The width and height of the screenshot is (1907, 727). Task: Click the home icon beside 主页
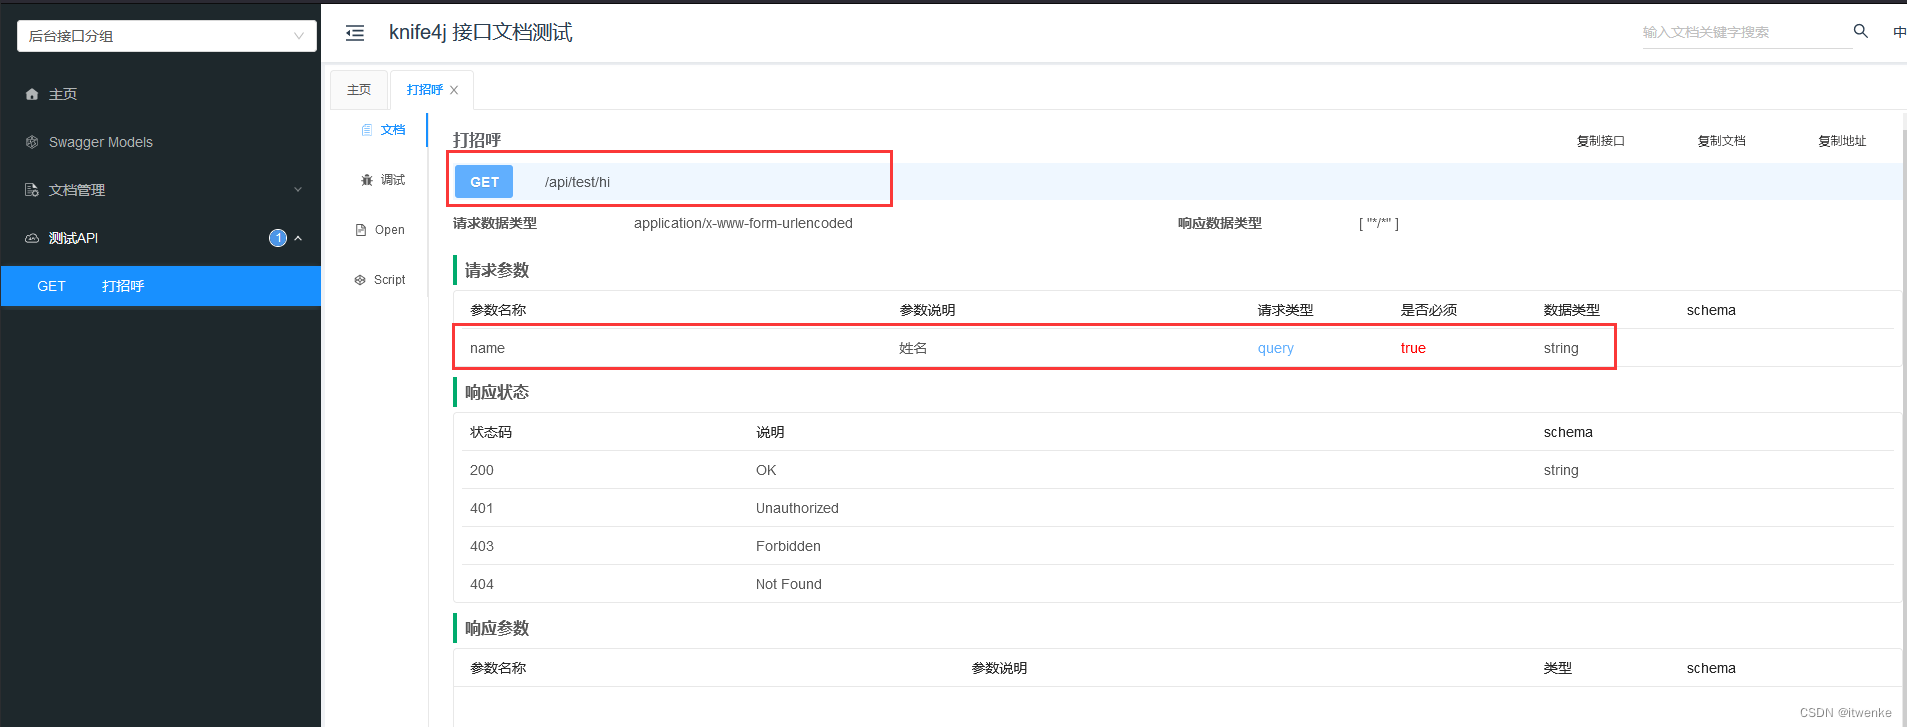coord(32,94)
